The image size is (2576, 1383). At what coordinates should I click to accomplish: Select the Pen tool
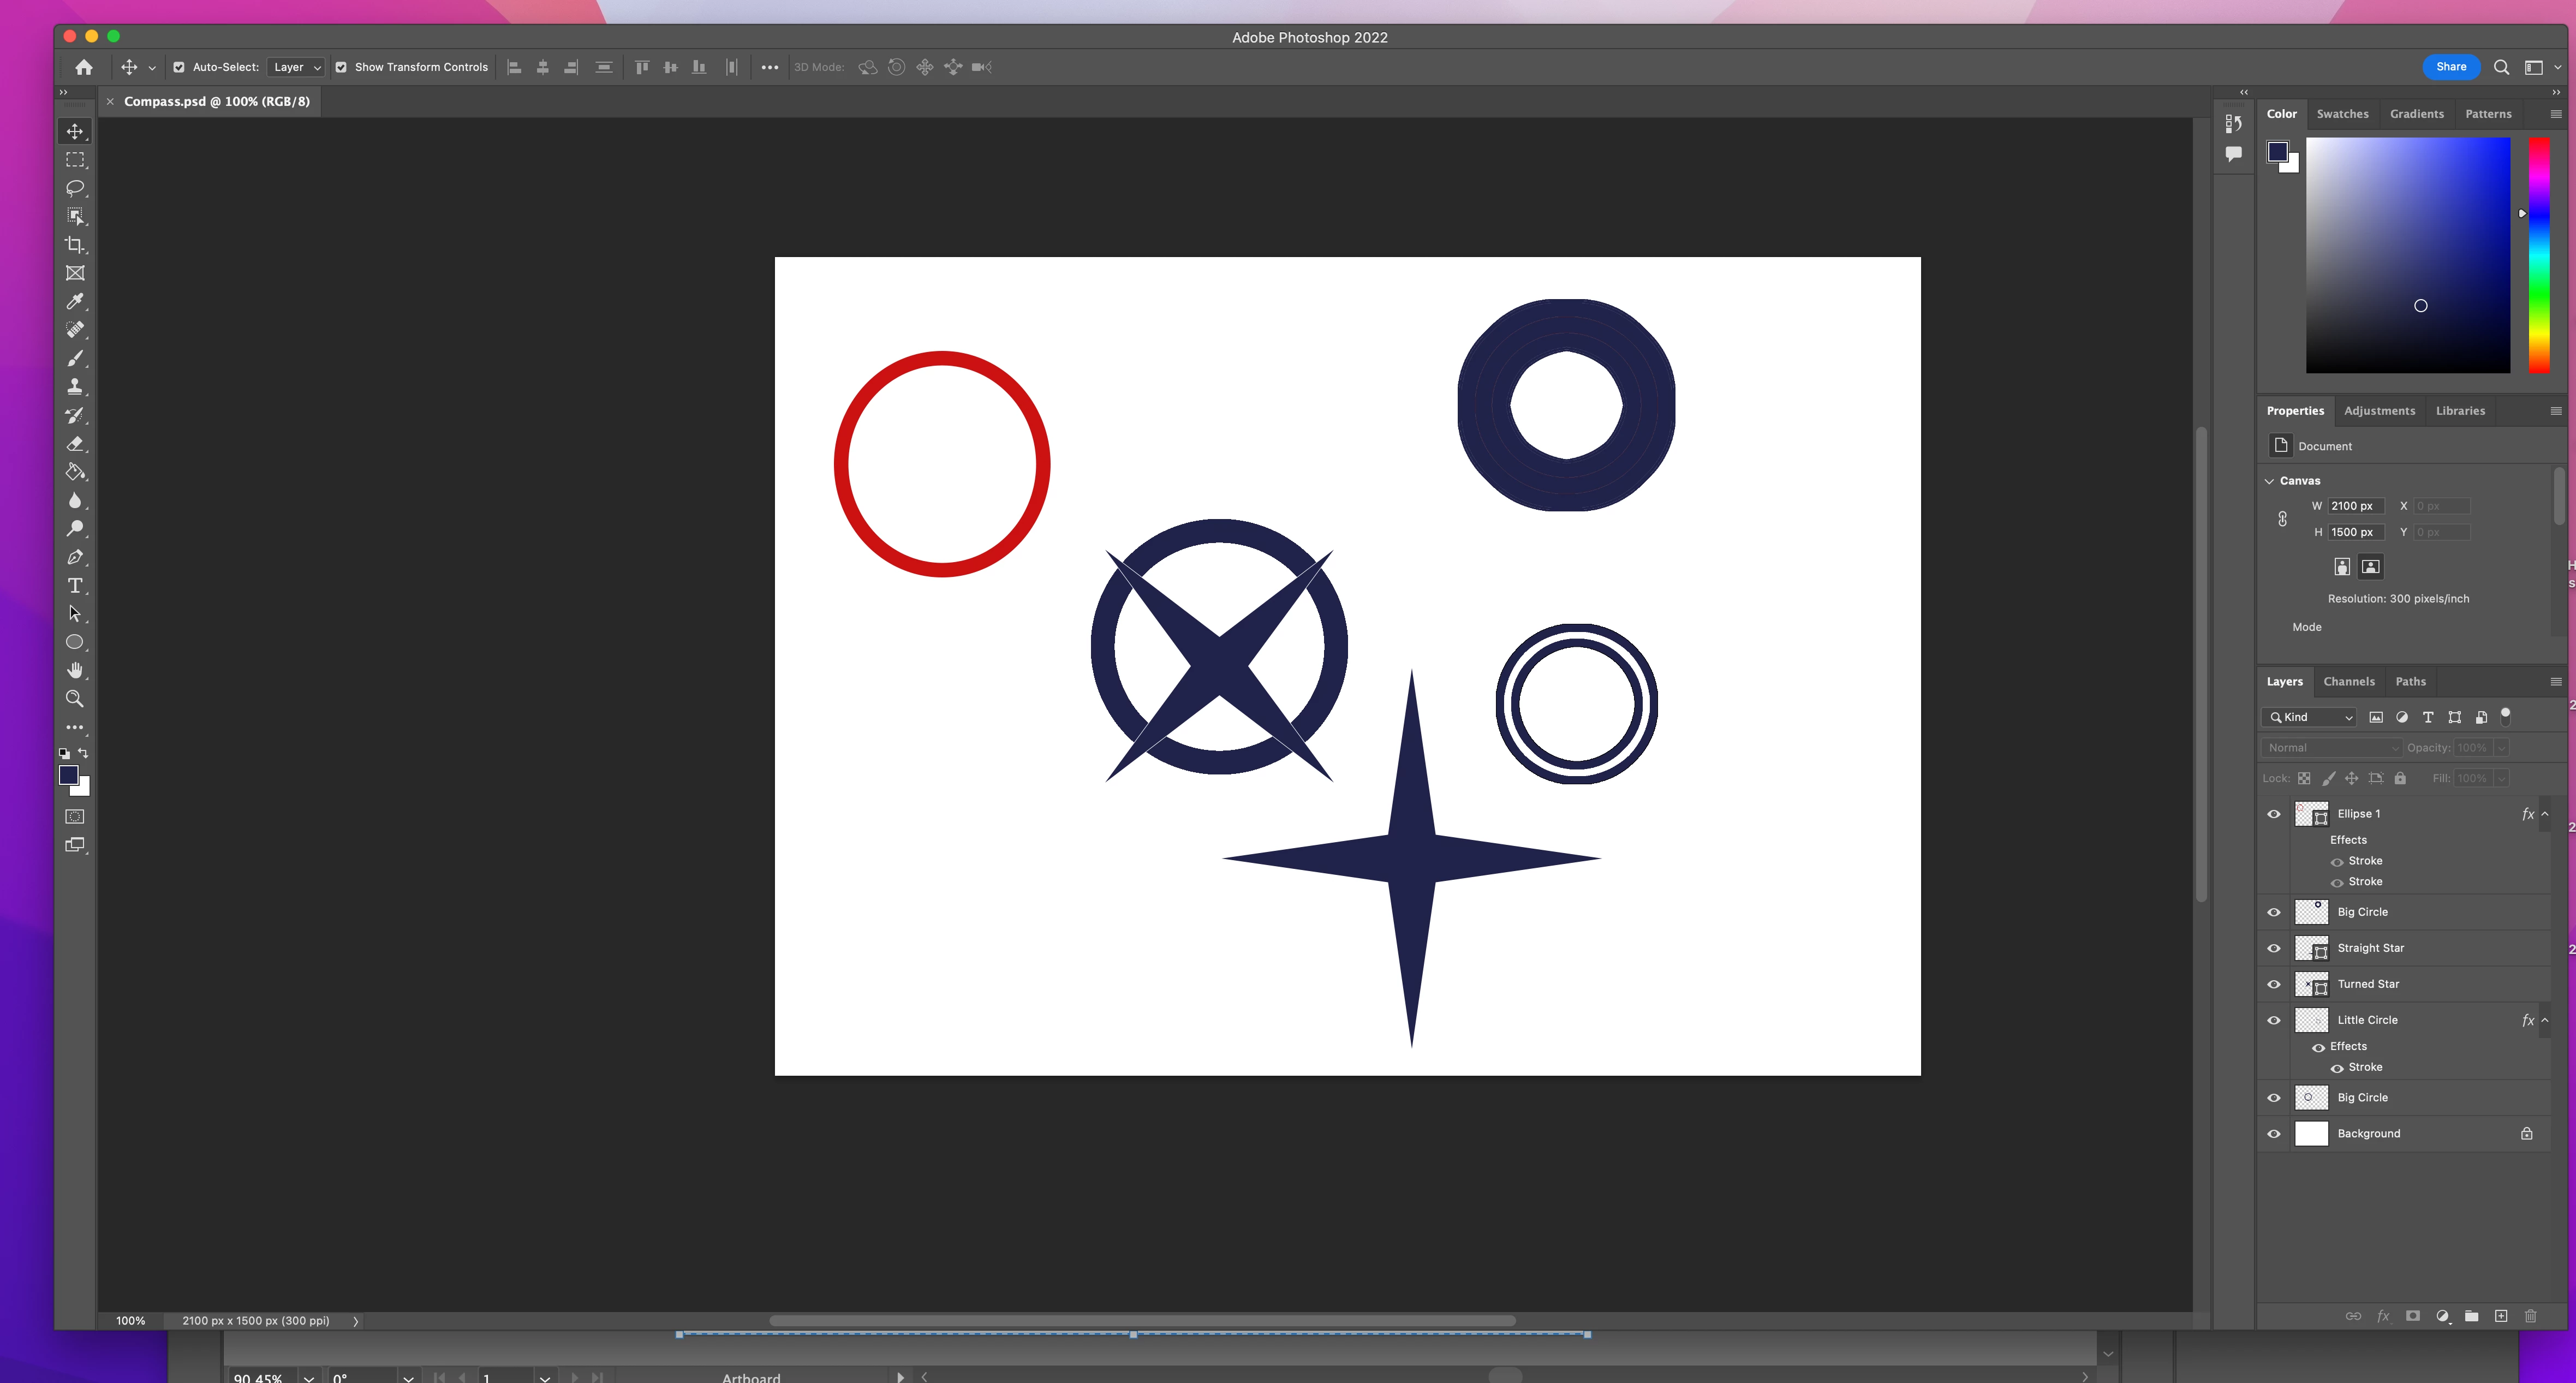click(75, 557)
